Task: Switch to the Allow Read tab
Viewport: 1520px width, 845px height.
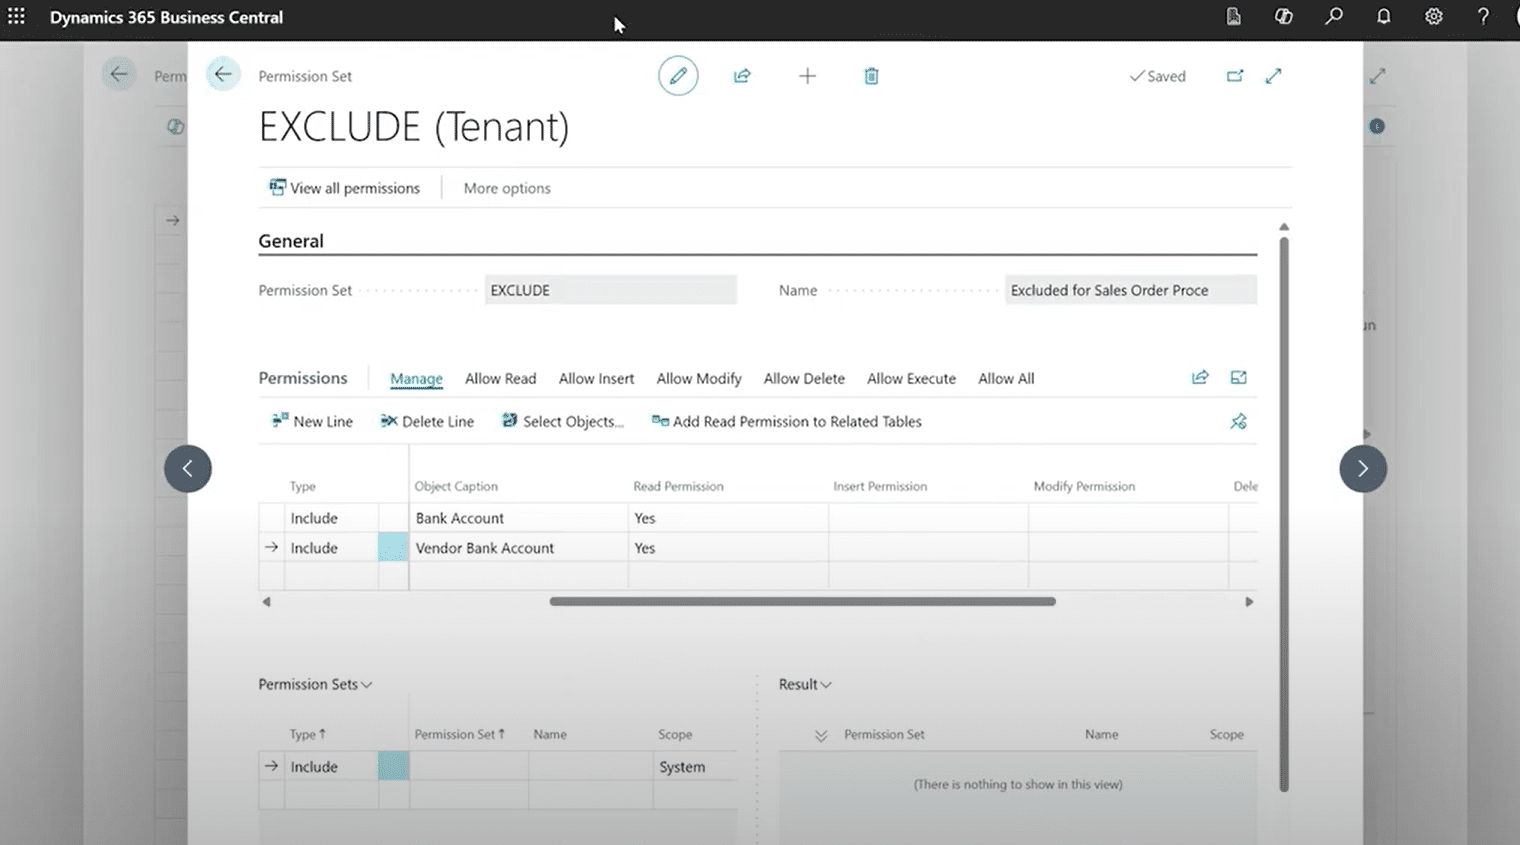Action: (500, 378)
